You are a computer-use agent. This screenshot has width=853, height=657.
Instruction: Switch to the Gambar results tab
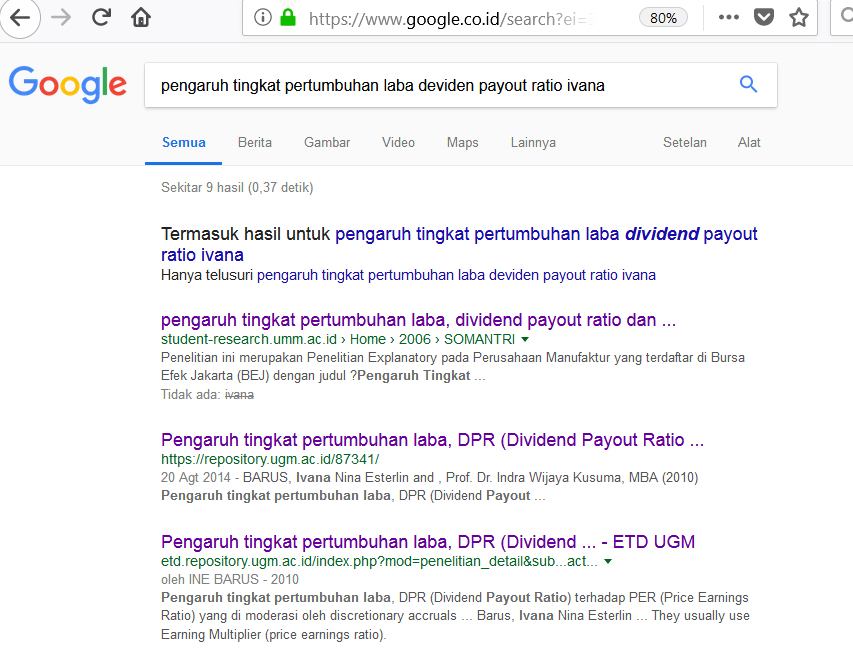click(x=327, y=142)
